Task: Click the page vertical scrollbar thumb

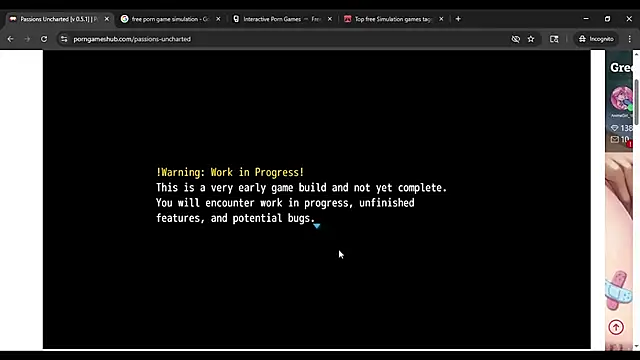Action: (x=636, y=102)
